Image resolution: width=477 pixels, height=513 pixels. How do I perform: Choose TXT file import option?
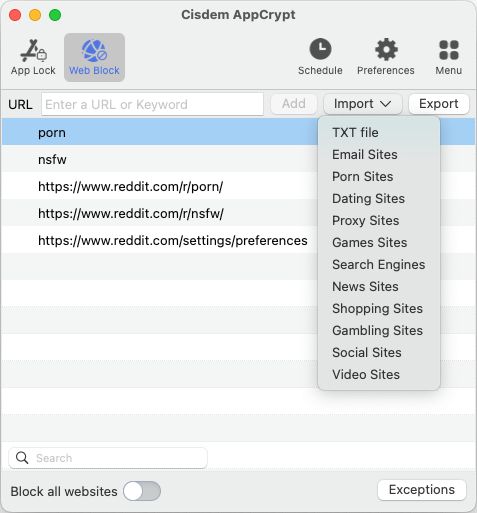tap(355, 133)
